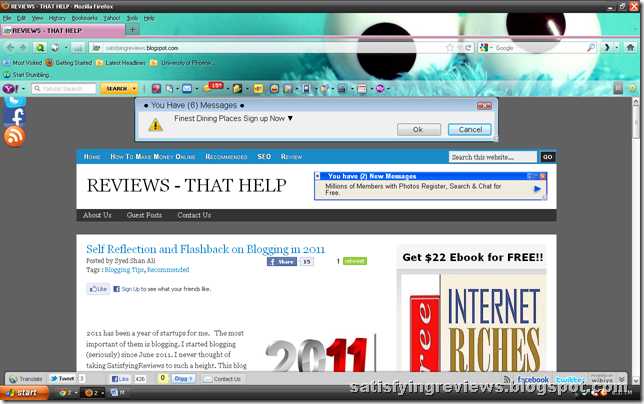Click the warning triangle icon in message box
Image resolution: width=644 pixels, height=404 pixels.
pos(156,125)
